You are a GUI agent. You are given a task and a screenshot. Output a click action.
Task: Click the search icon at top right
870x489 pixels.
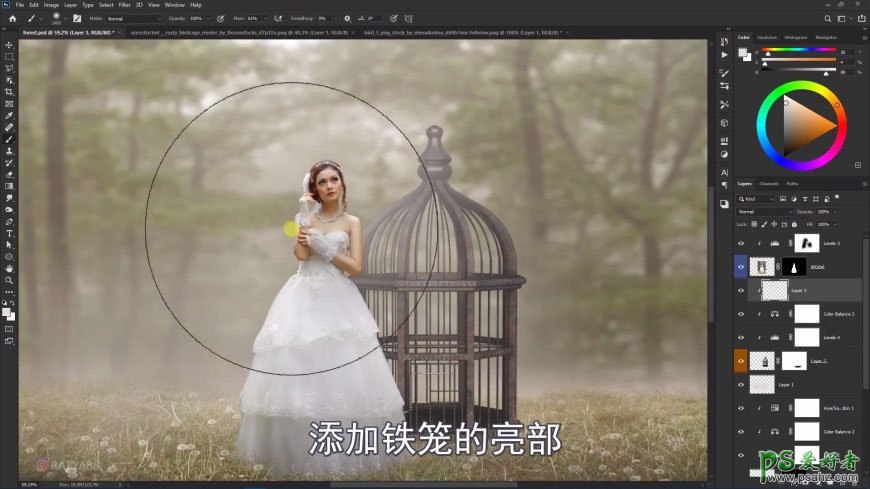[x=827, y=18]
